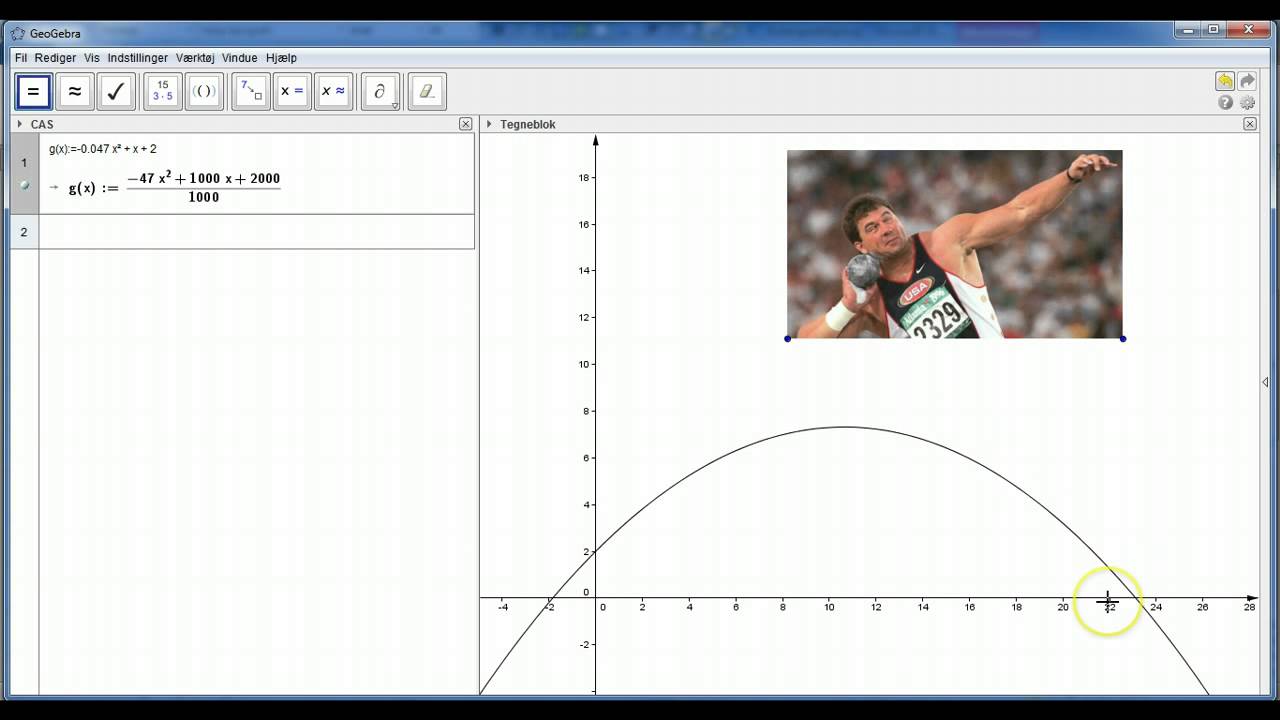Click the right blue corner point of image
Viewport: 1280px width, 720px height.
(x=1123, y=339)
